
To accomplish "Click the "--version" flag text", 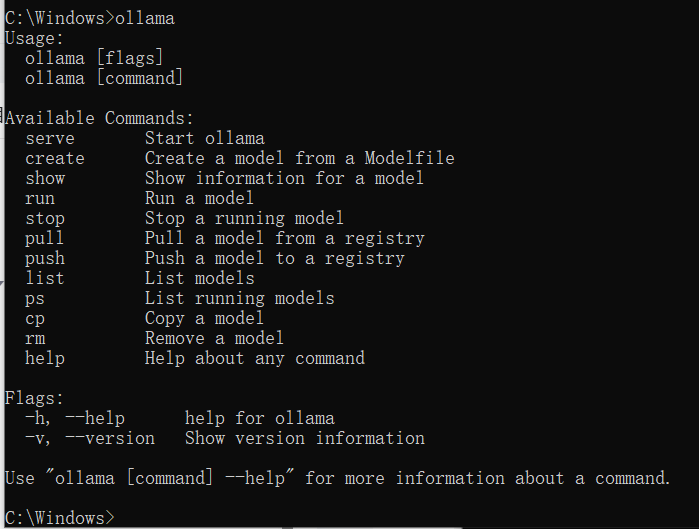I will (x=110, y=439).
